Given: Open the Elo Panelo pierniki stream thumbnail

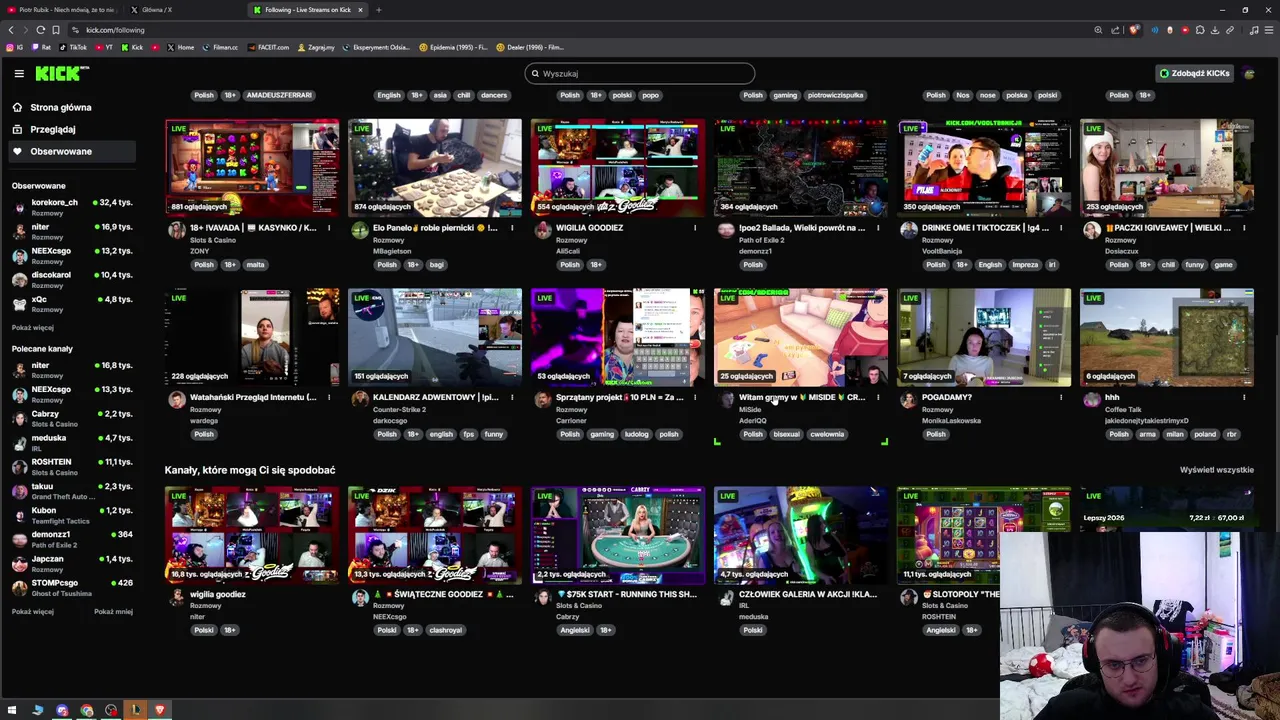Looking at the screenshot, I should (435, 167).
